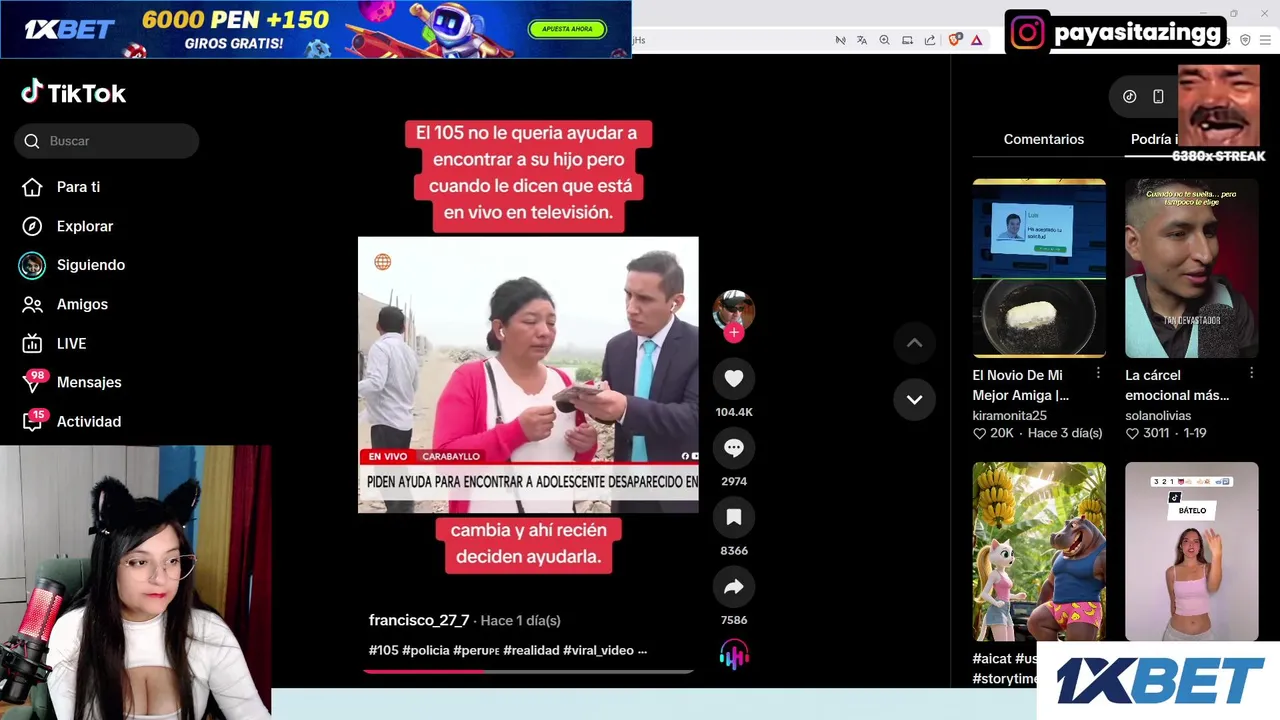Like the video with 104.4K likes

pyautogui.click(x=734, y=378)
